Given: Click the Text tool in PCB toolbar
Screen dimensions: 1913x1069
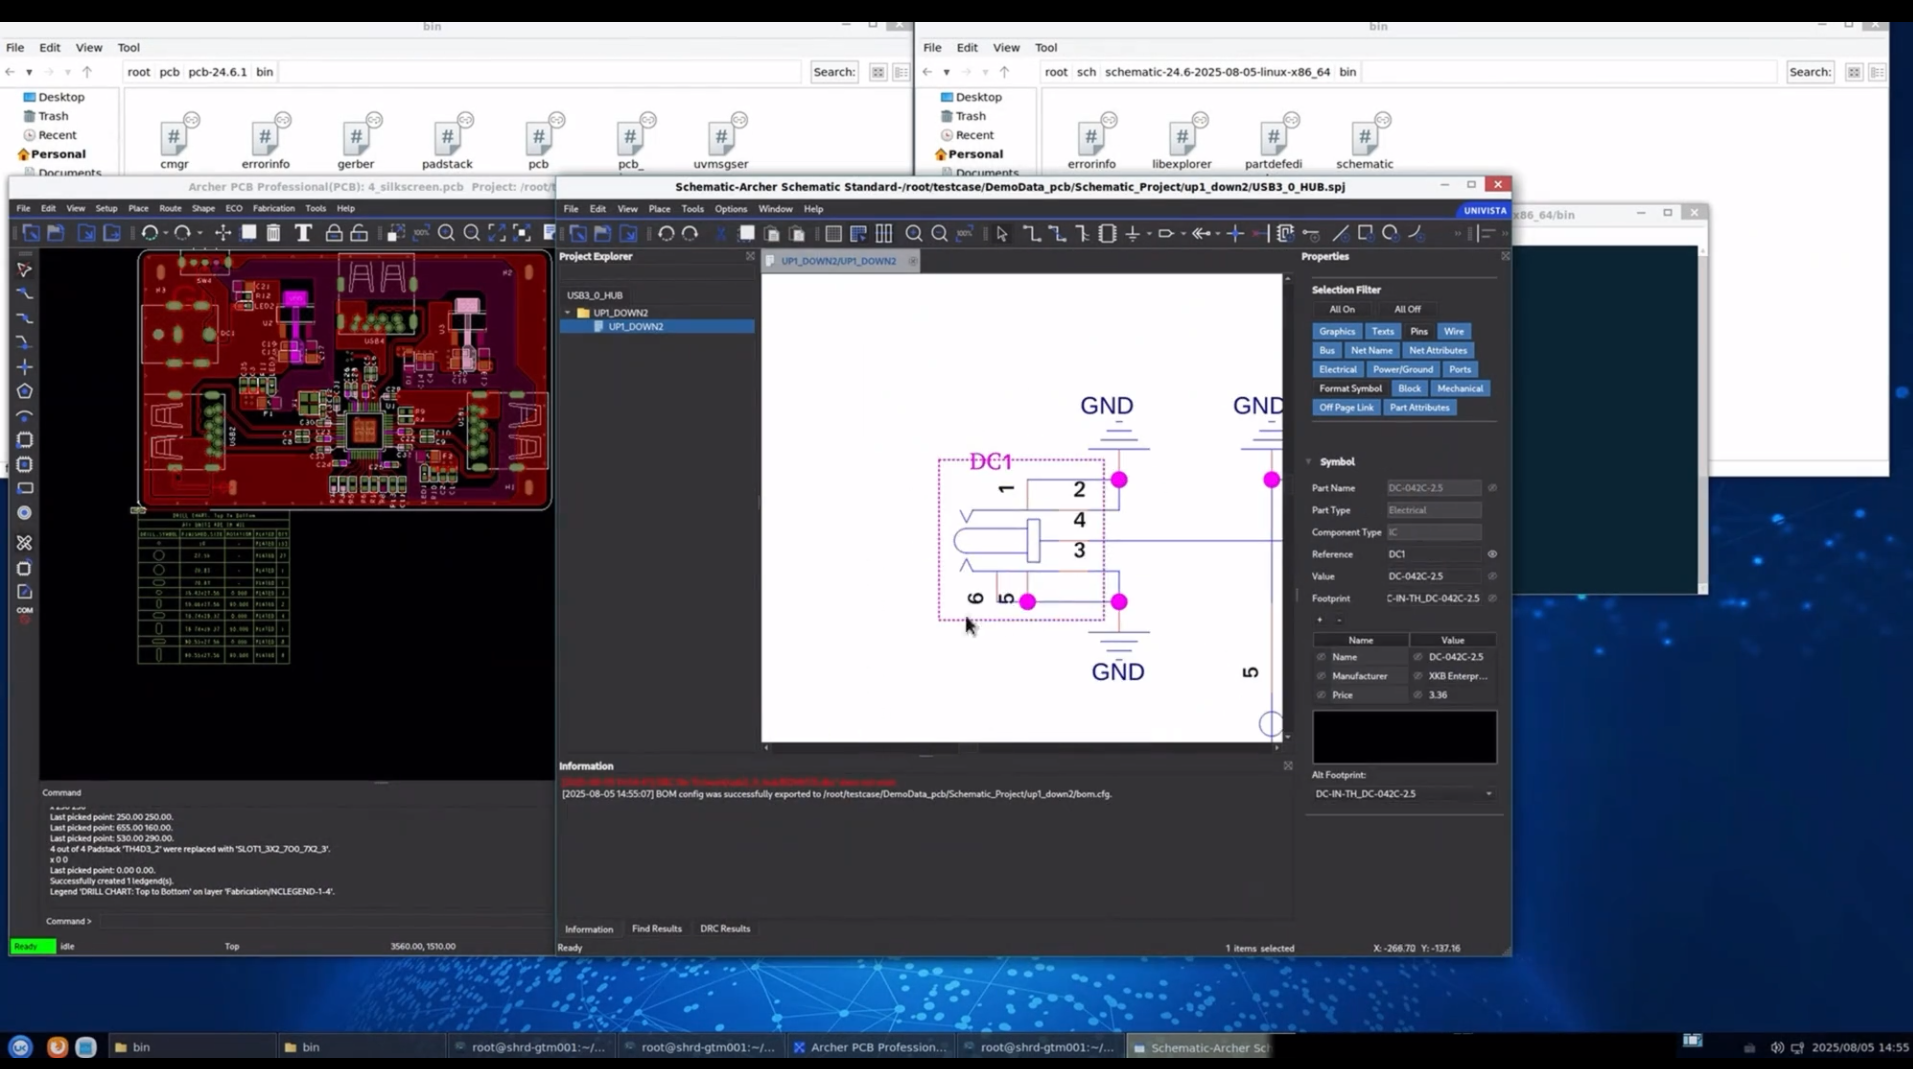Looking at the screenshot, I should [x=303, y=233].
